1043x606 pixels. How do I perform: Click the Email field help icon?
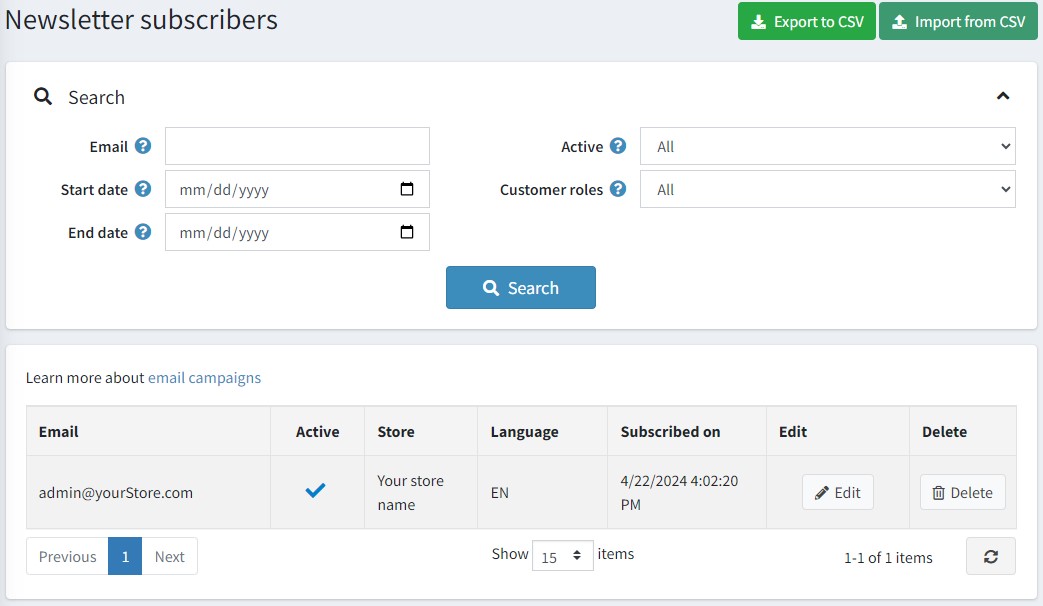tap(143, 146)
